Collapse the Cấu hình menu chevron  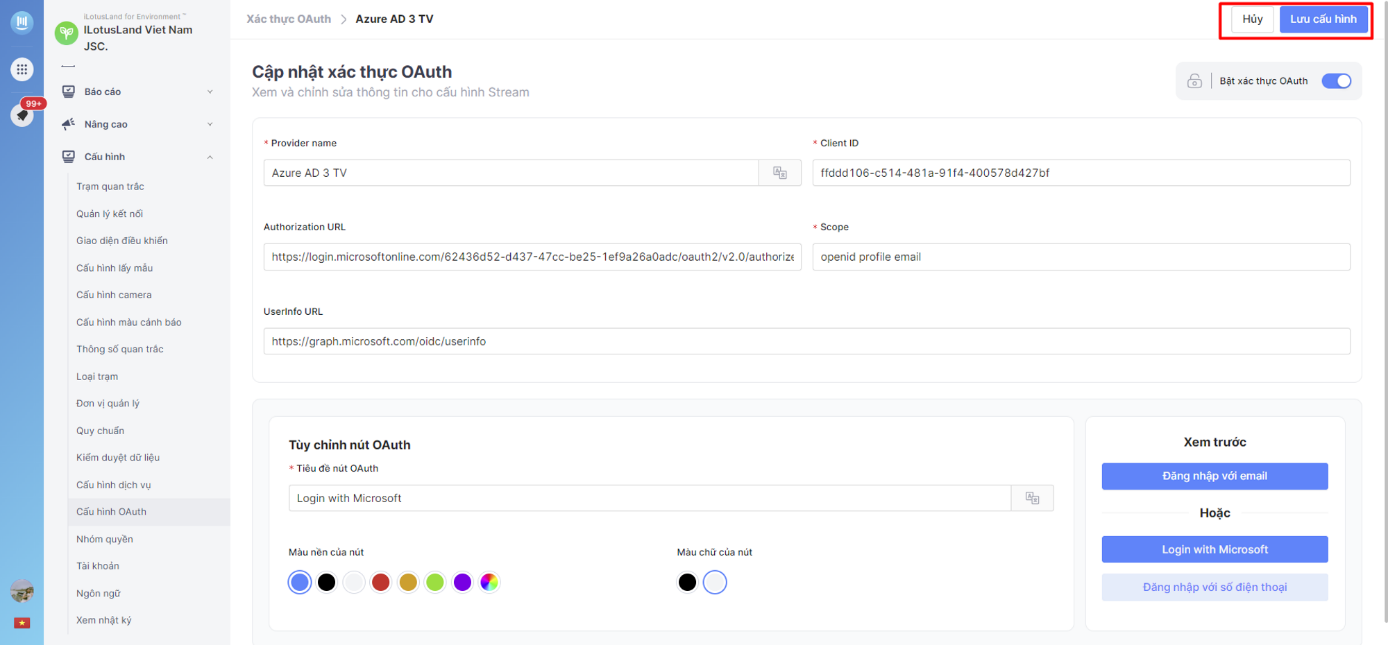coord(210,157)
